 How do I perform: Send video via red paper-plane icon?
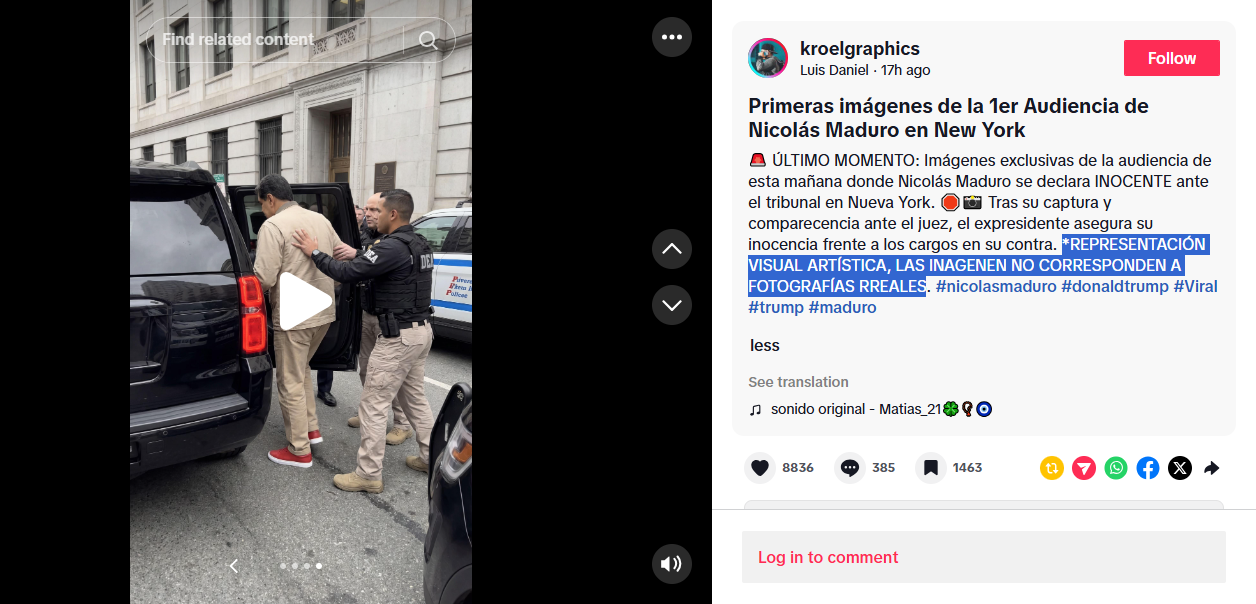pos(1084,468)
